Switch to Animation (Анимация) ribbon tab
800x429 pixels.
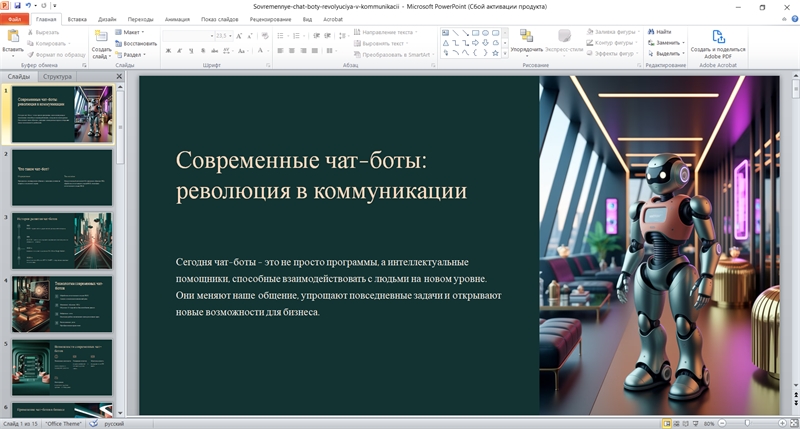pyautogui.click(x=177, y=19)
